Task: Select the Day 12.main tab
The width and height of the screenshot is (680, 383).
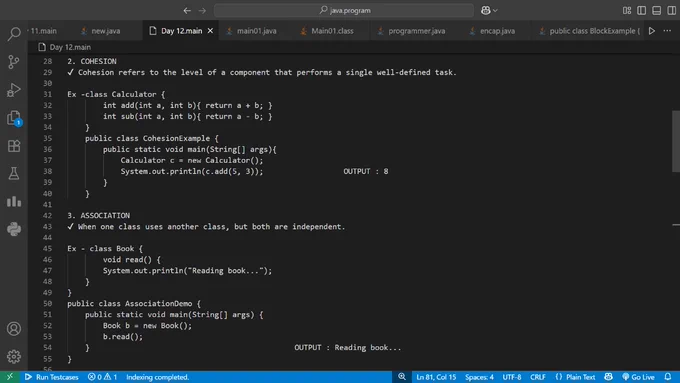Action: [x=181, y=31]
